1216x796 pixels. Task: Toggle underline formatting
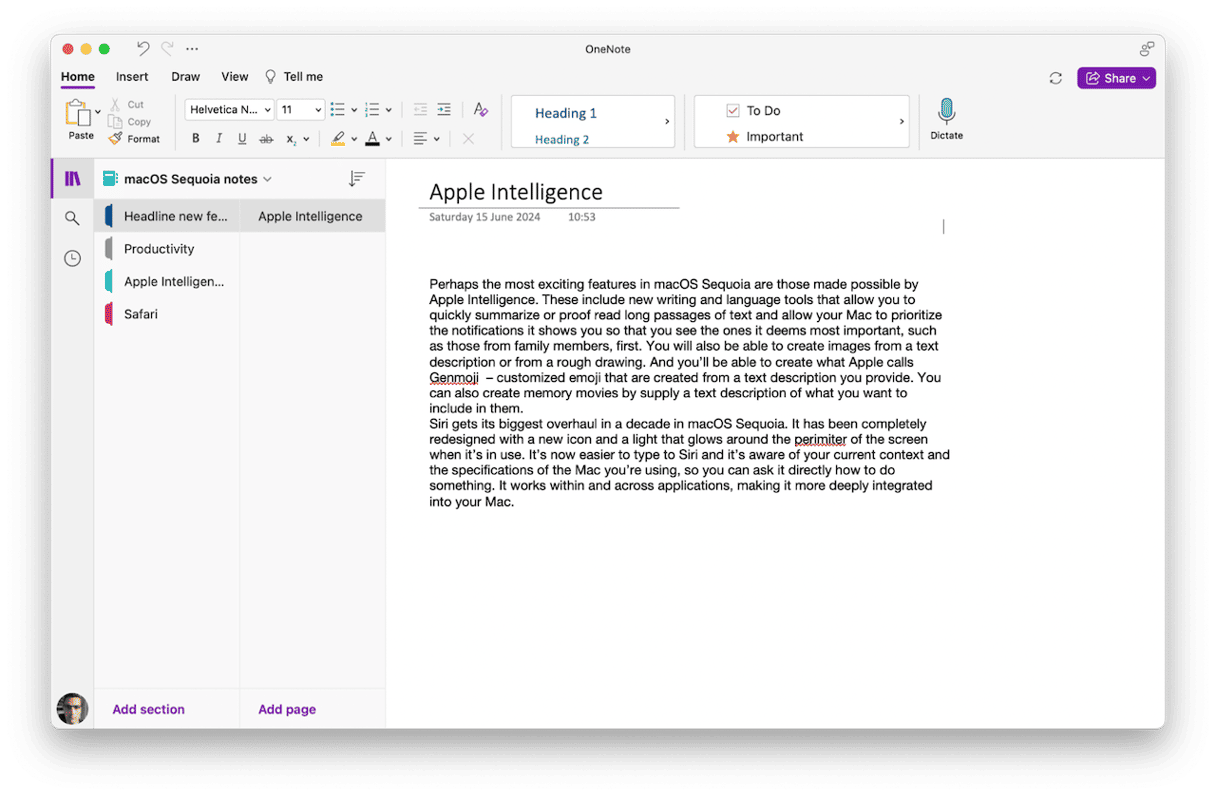click(242, 139)
